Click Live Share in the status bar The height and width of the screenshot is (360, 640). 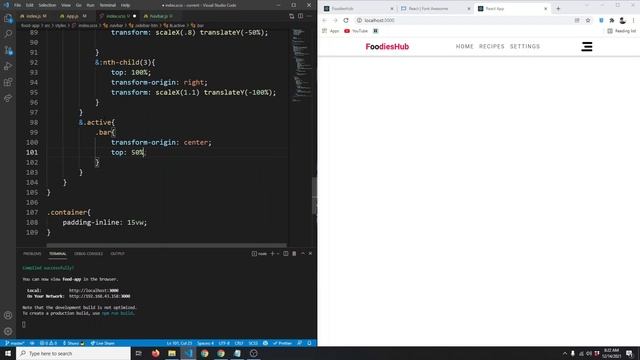pos(102,343)
